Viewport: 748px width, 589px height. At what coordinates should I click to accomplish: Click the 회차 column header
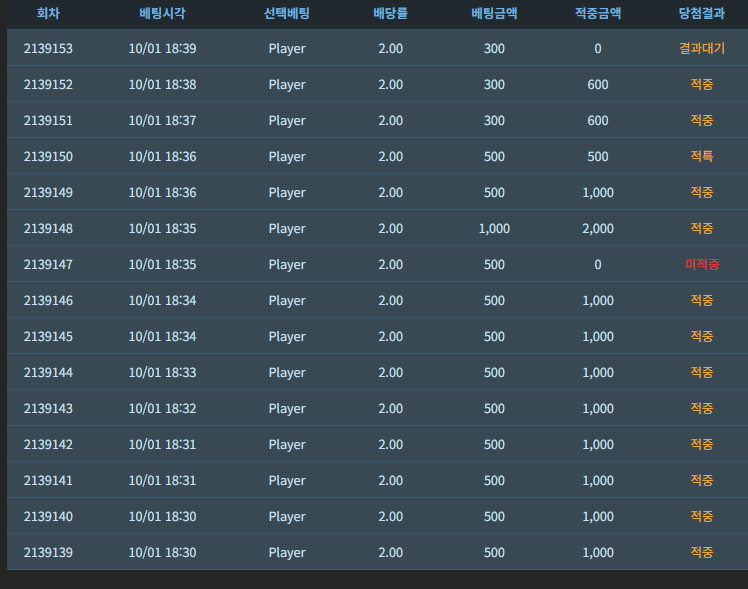coord(48,13)
